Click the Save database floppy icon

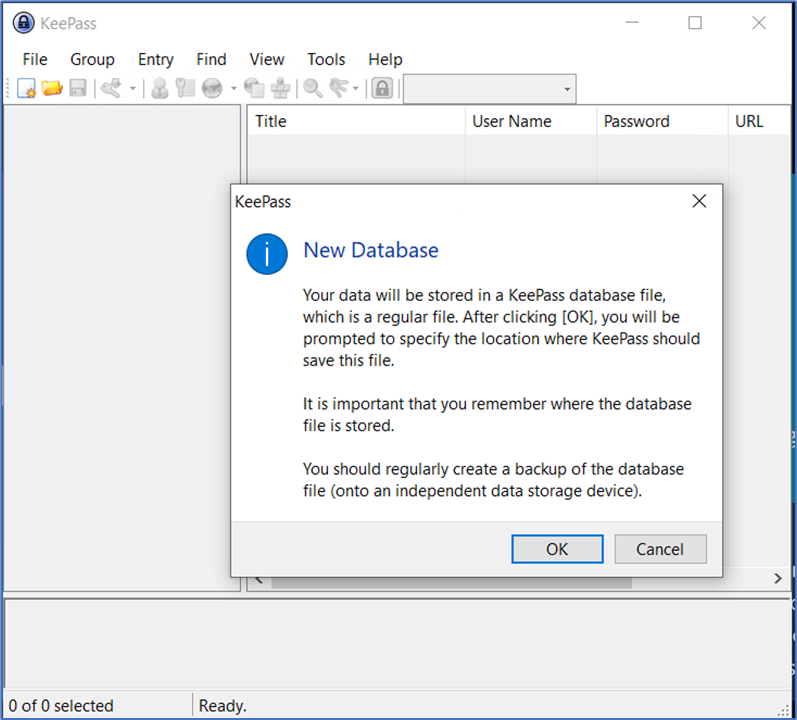(x=78, y=88)
